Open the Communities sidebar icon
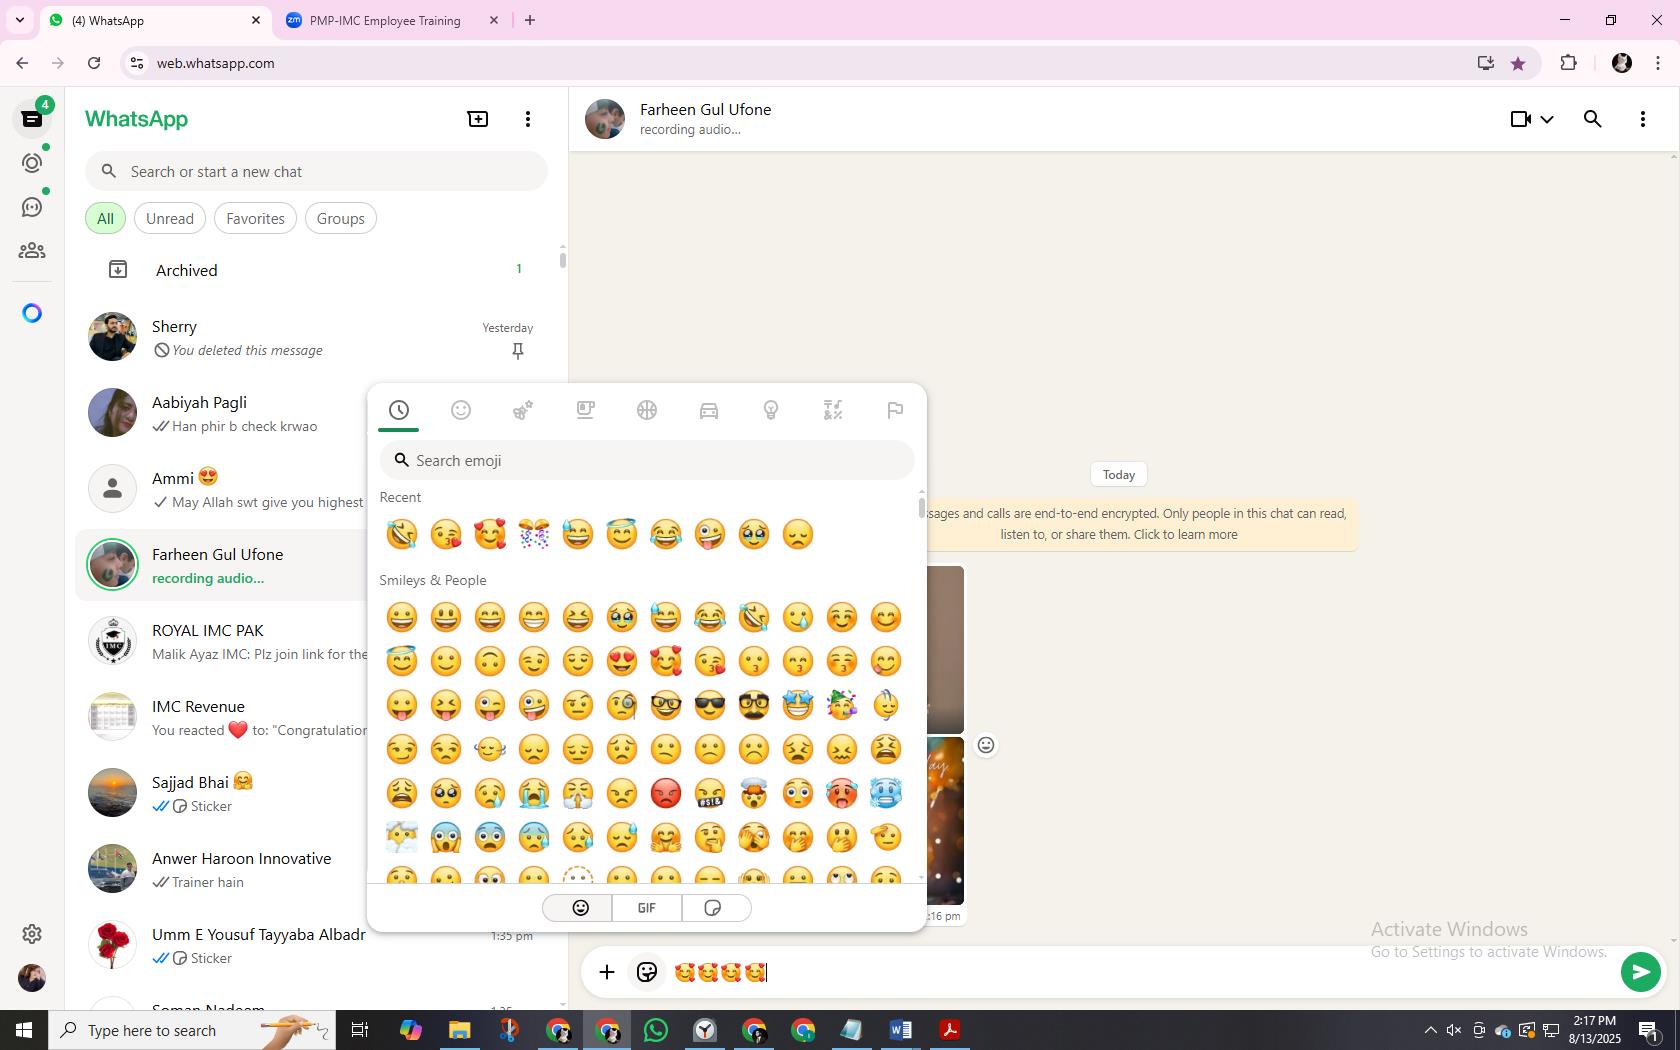The height and width of the screenshot is (1050, 1680). (x=32, y=251)
